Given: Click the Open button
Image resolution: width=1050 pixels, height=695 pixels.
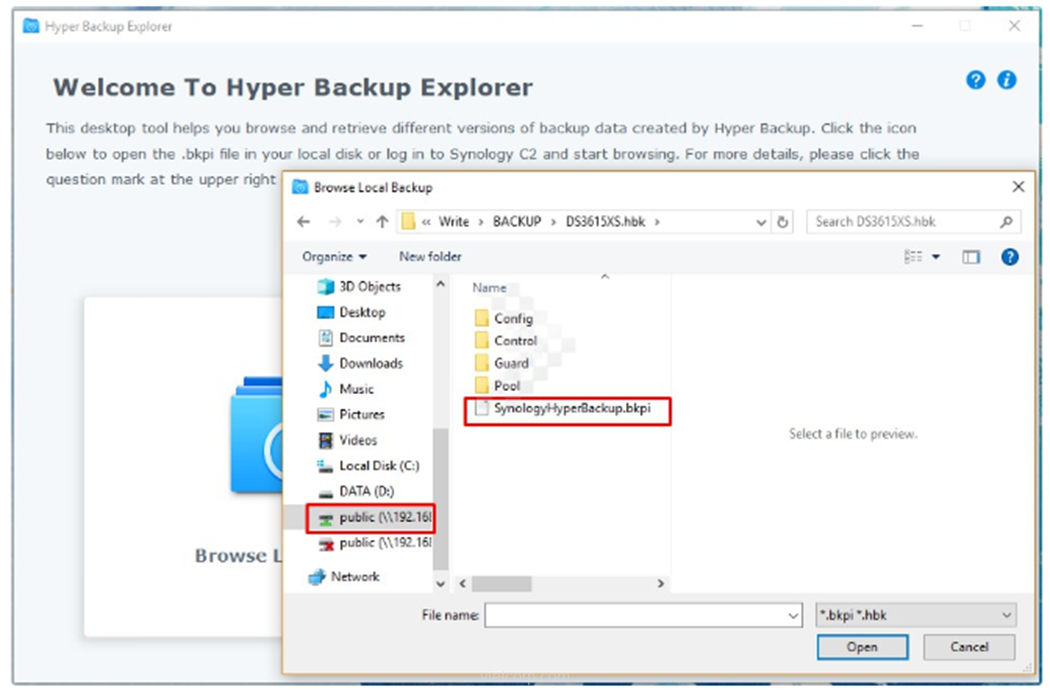Looking at the screenshot, I should [861, 647].
